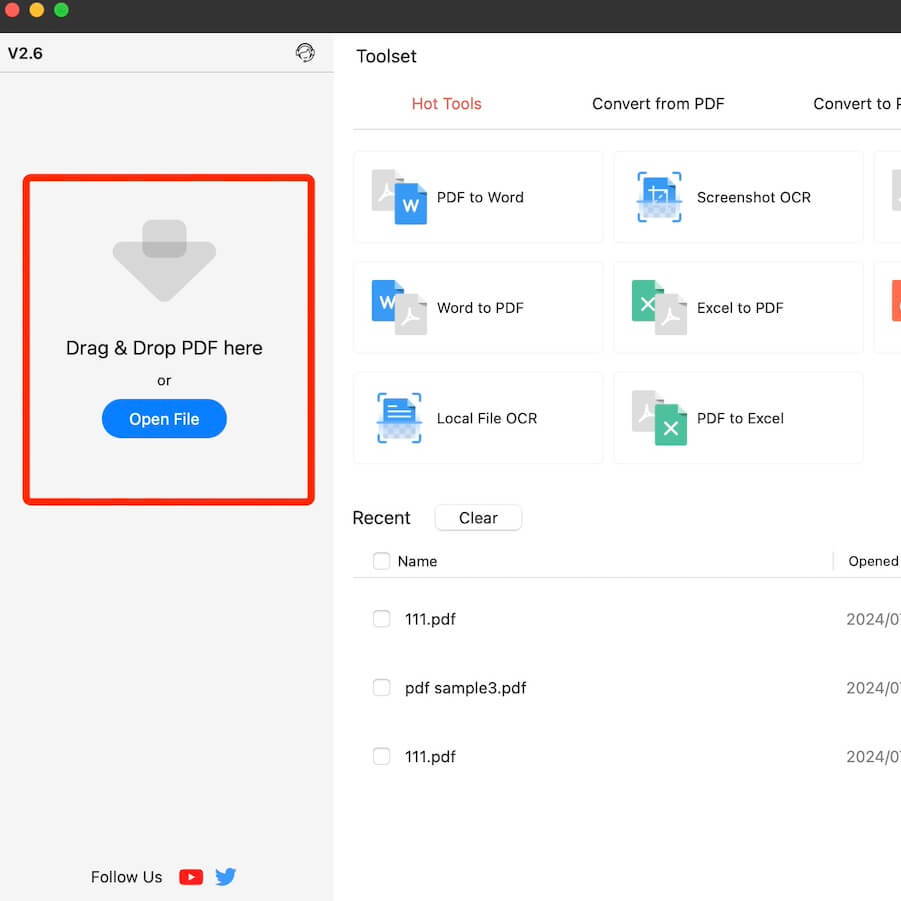
Task: Select the Excel to PDF label
Action: tap(740, 307)
